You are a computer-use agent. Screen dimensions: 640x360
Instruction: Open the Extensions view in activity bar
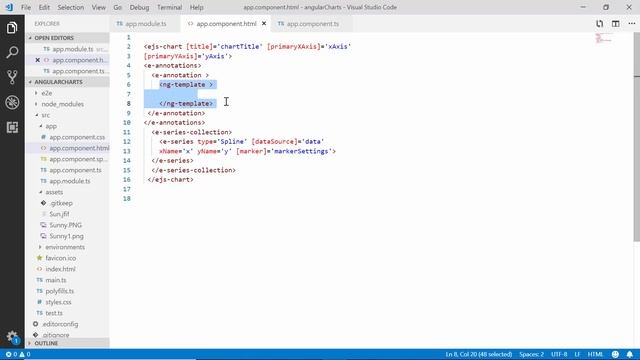(12, 127)
